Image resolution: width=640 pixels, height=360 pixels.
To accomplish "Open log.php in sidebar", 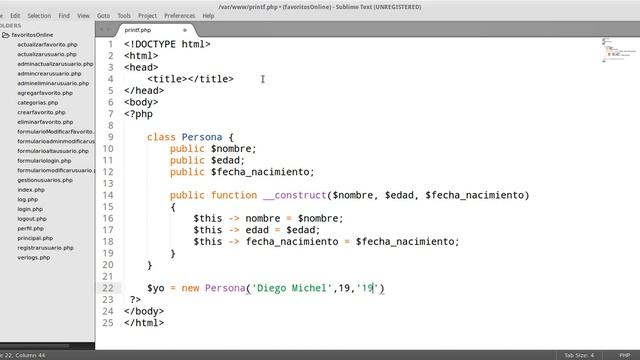I will coord(28,200).
